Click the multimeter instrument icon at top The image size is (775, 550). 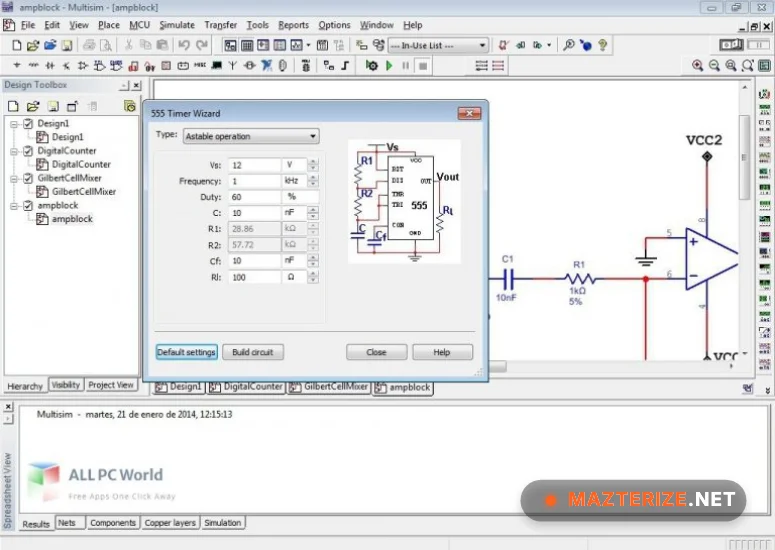(765, 94)
